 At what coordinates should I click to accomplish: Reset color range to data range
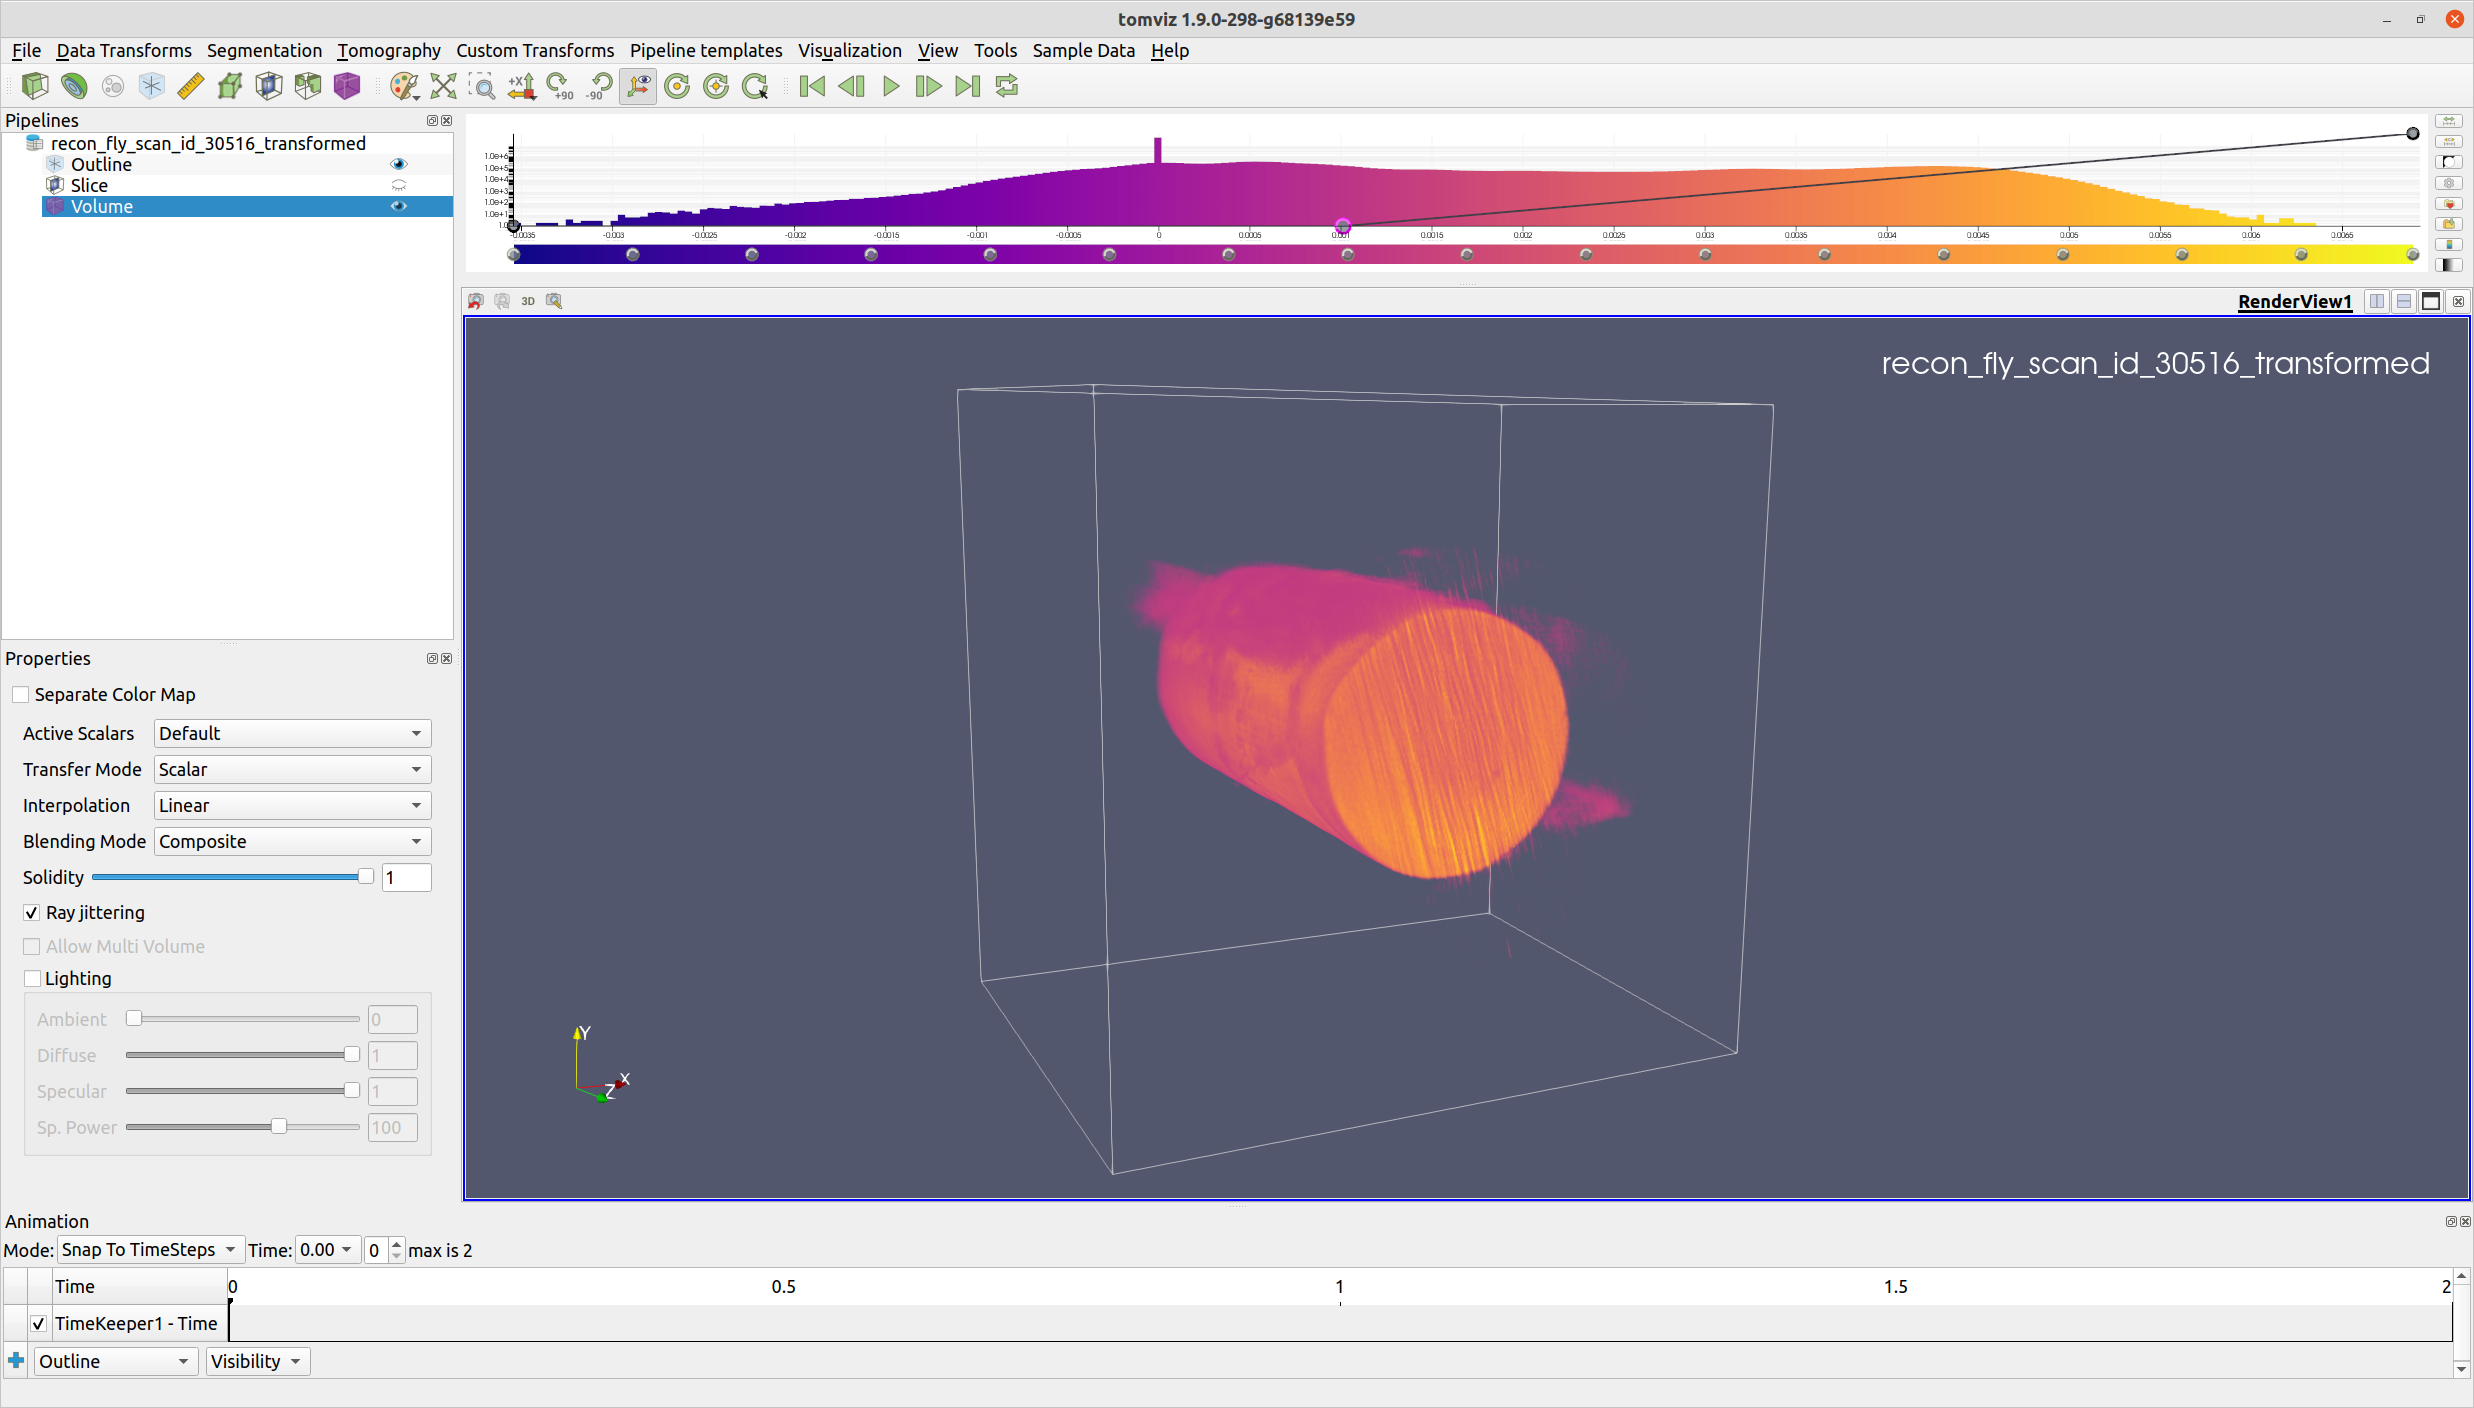click(x=2449, y=121)
